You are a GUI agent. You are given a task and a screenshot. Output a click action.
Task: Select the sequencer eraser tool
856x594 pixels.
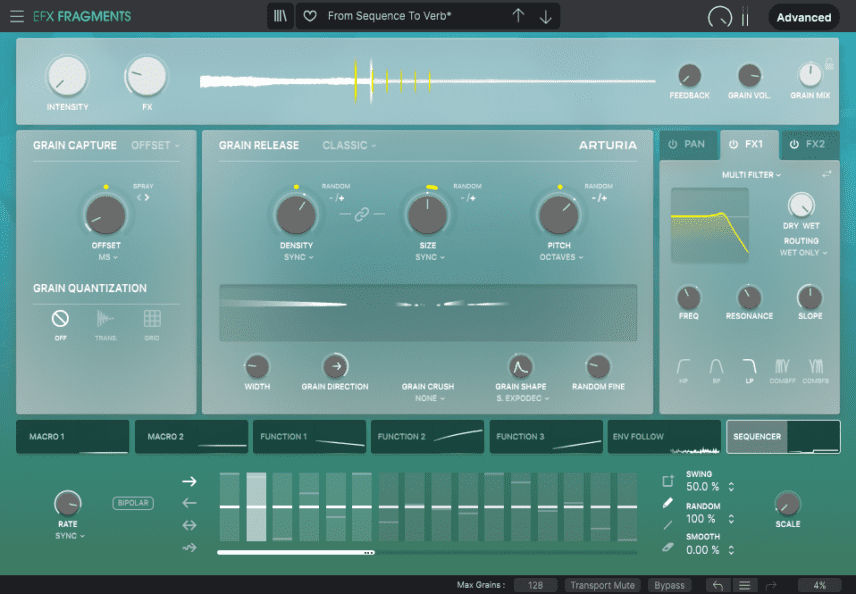(668, 547)
